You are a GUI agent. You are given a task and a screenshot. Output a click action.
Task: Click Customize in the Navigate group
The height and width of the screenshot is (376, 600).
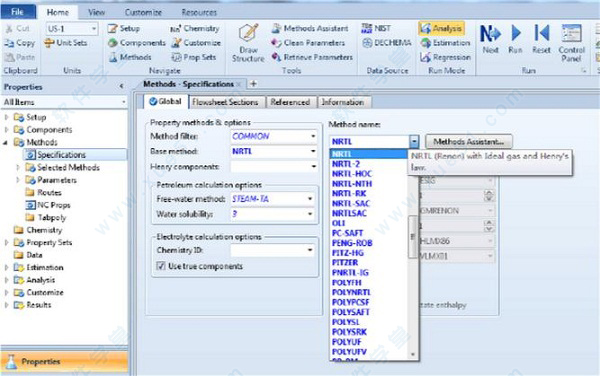(x=196, y=43)
